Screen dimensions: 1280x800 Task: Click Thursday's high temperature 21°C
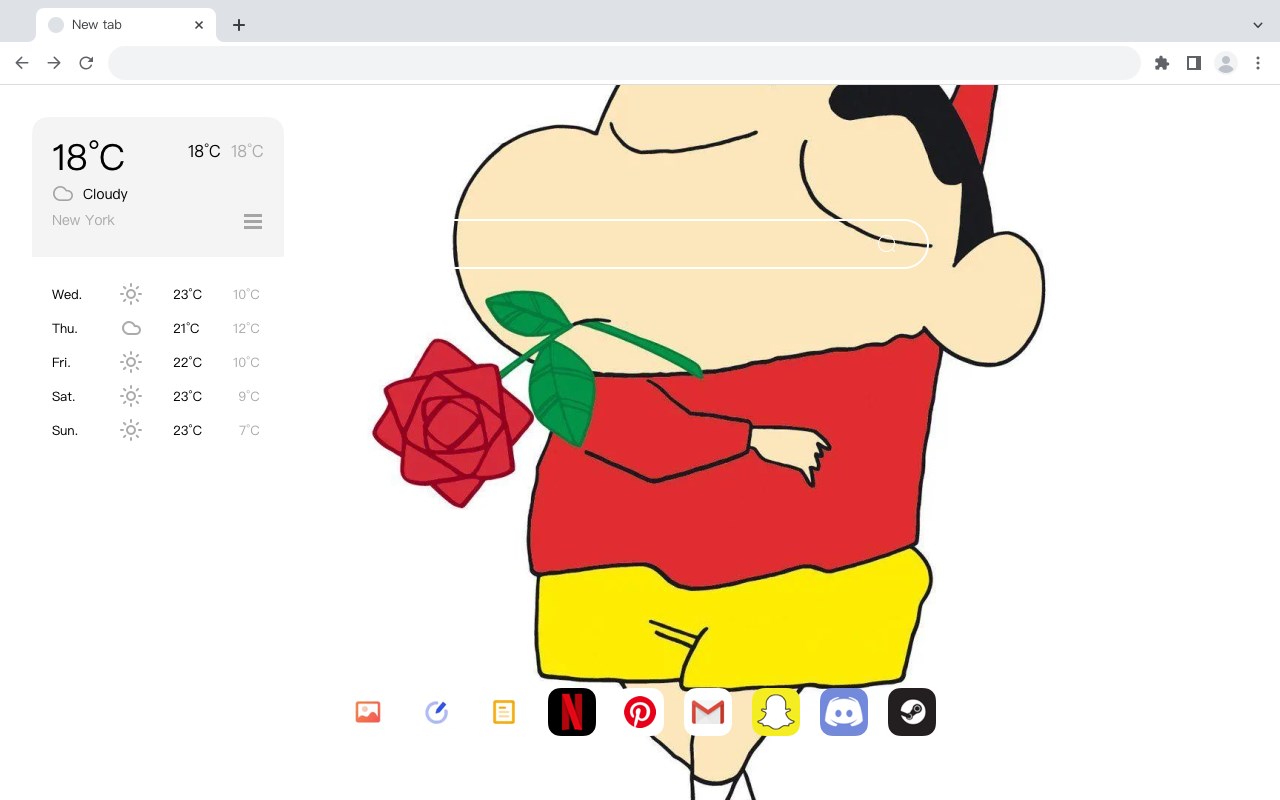pyautogui.click(x=186, y=328)
